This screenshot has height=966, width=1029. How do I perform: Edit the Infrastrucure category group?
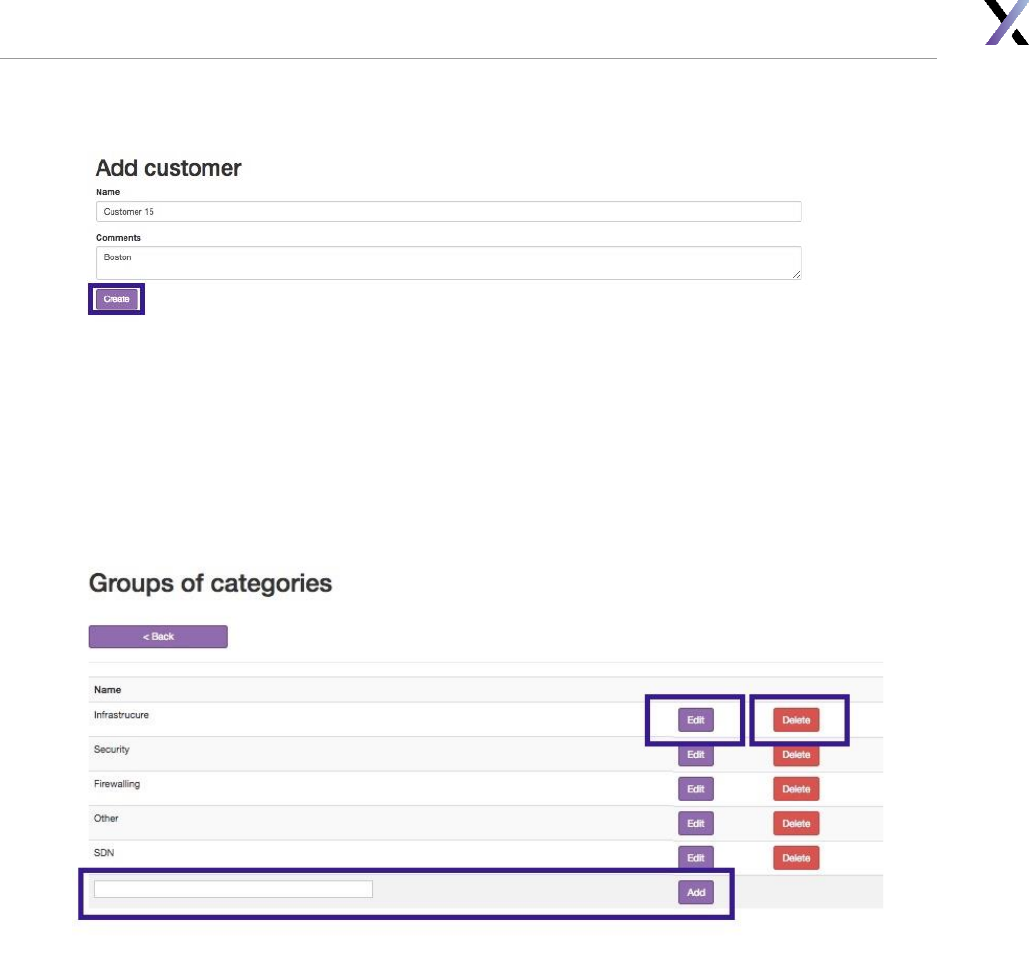point(696,720)
